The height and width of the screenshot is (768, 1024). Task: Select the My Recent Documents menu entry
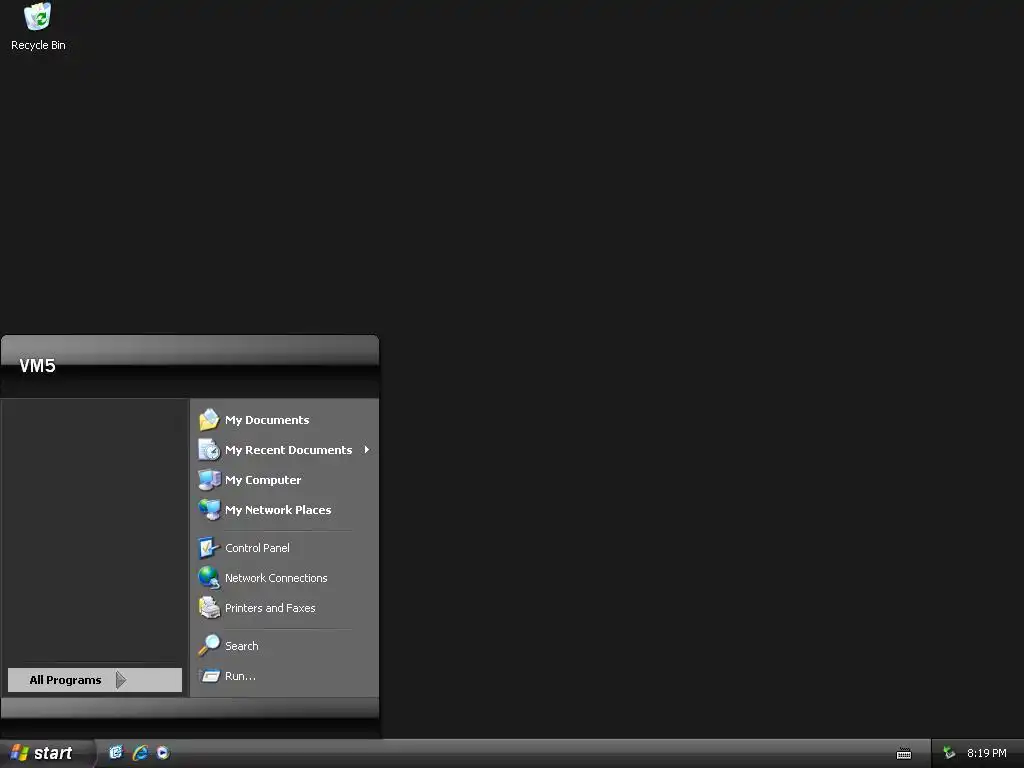(x=285, y=449)
